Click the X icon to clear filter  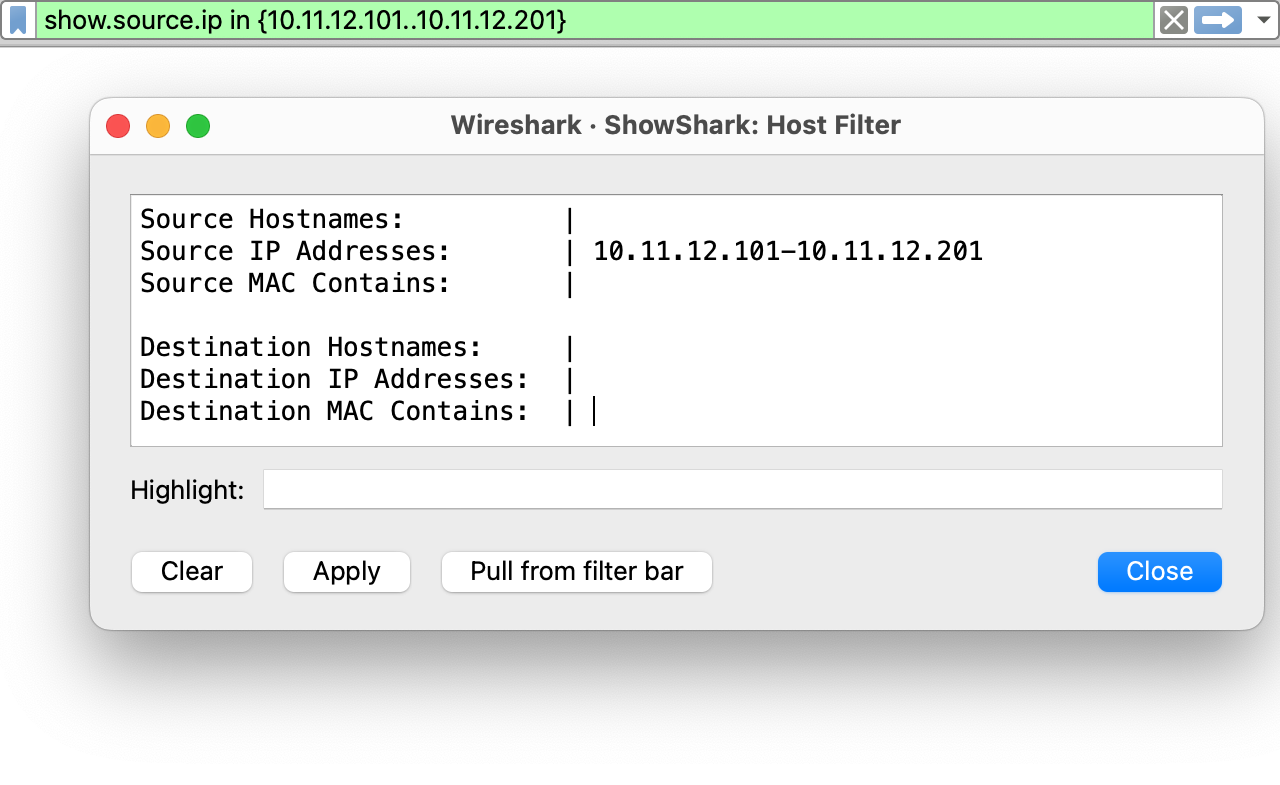pos(1172,20)
